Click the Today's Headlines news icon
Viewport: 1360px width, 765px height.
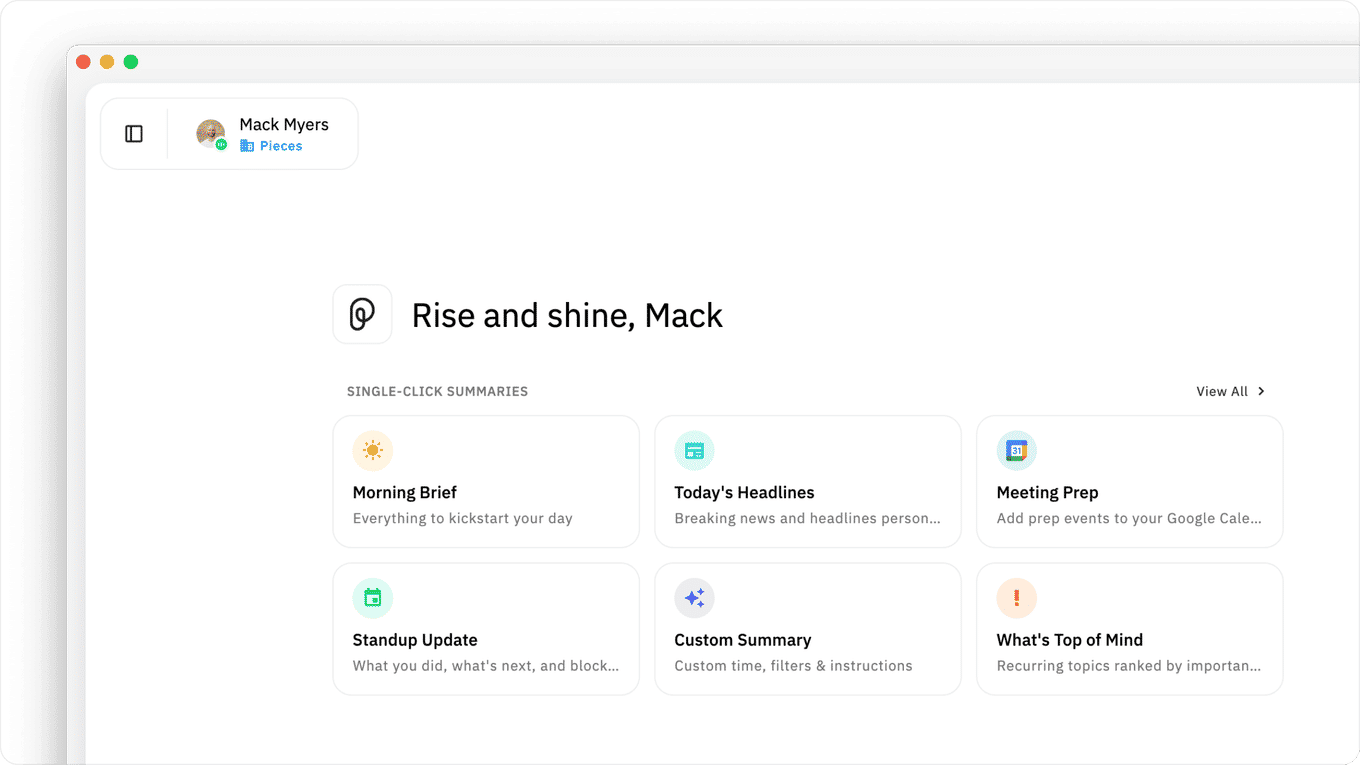(695, 451)
